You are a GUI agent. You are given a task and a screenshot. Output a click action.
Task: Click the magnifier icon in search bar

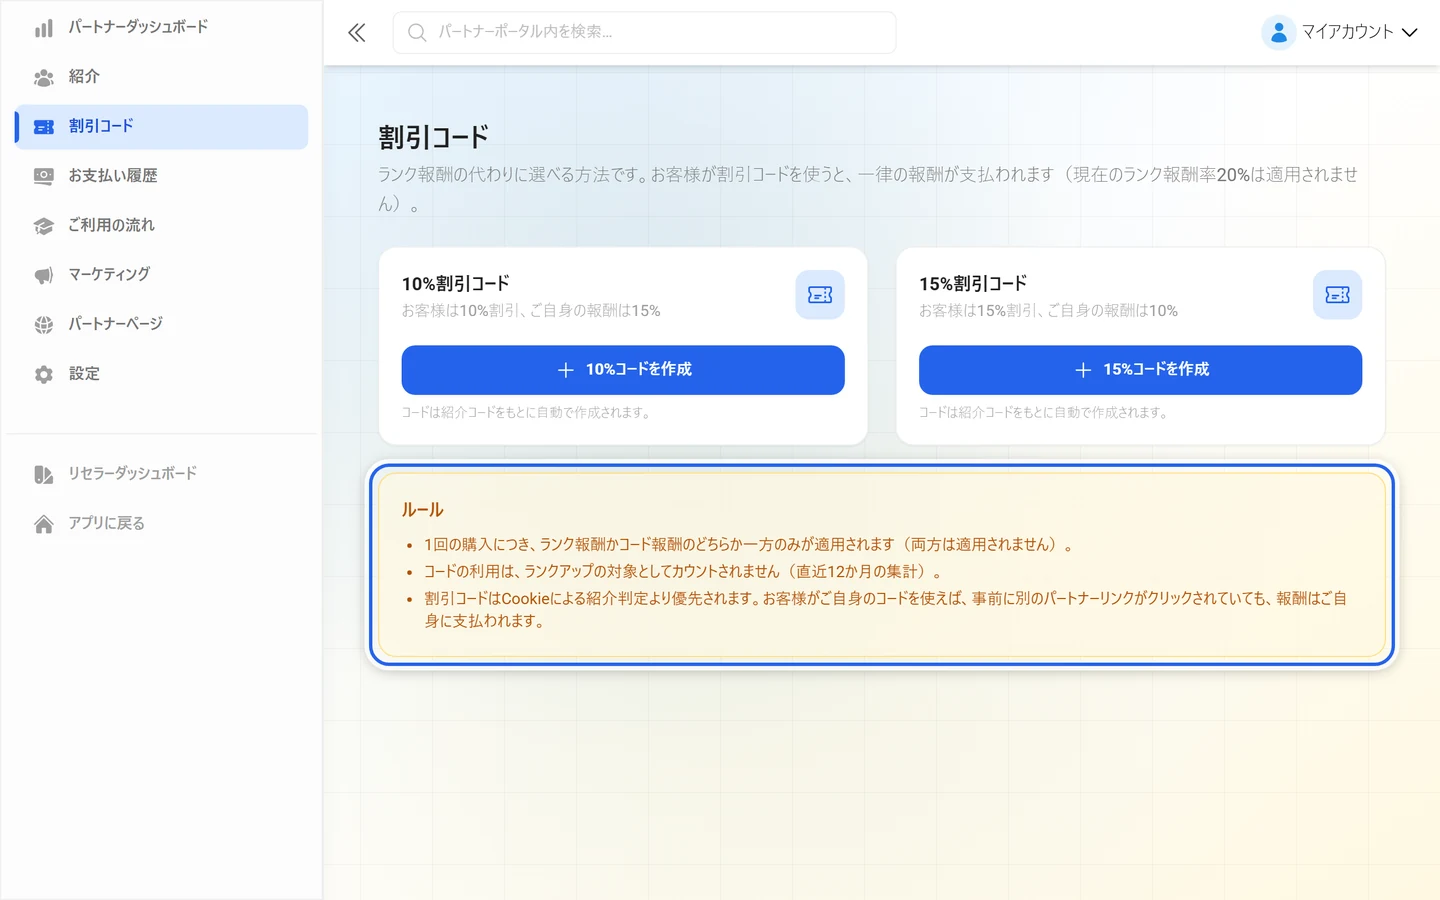[x=417, y=33]
